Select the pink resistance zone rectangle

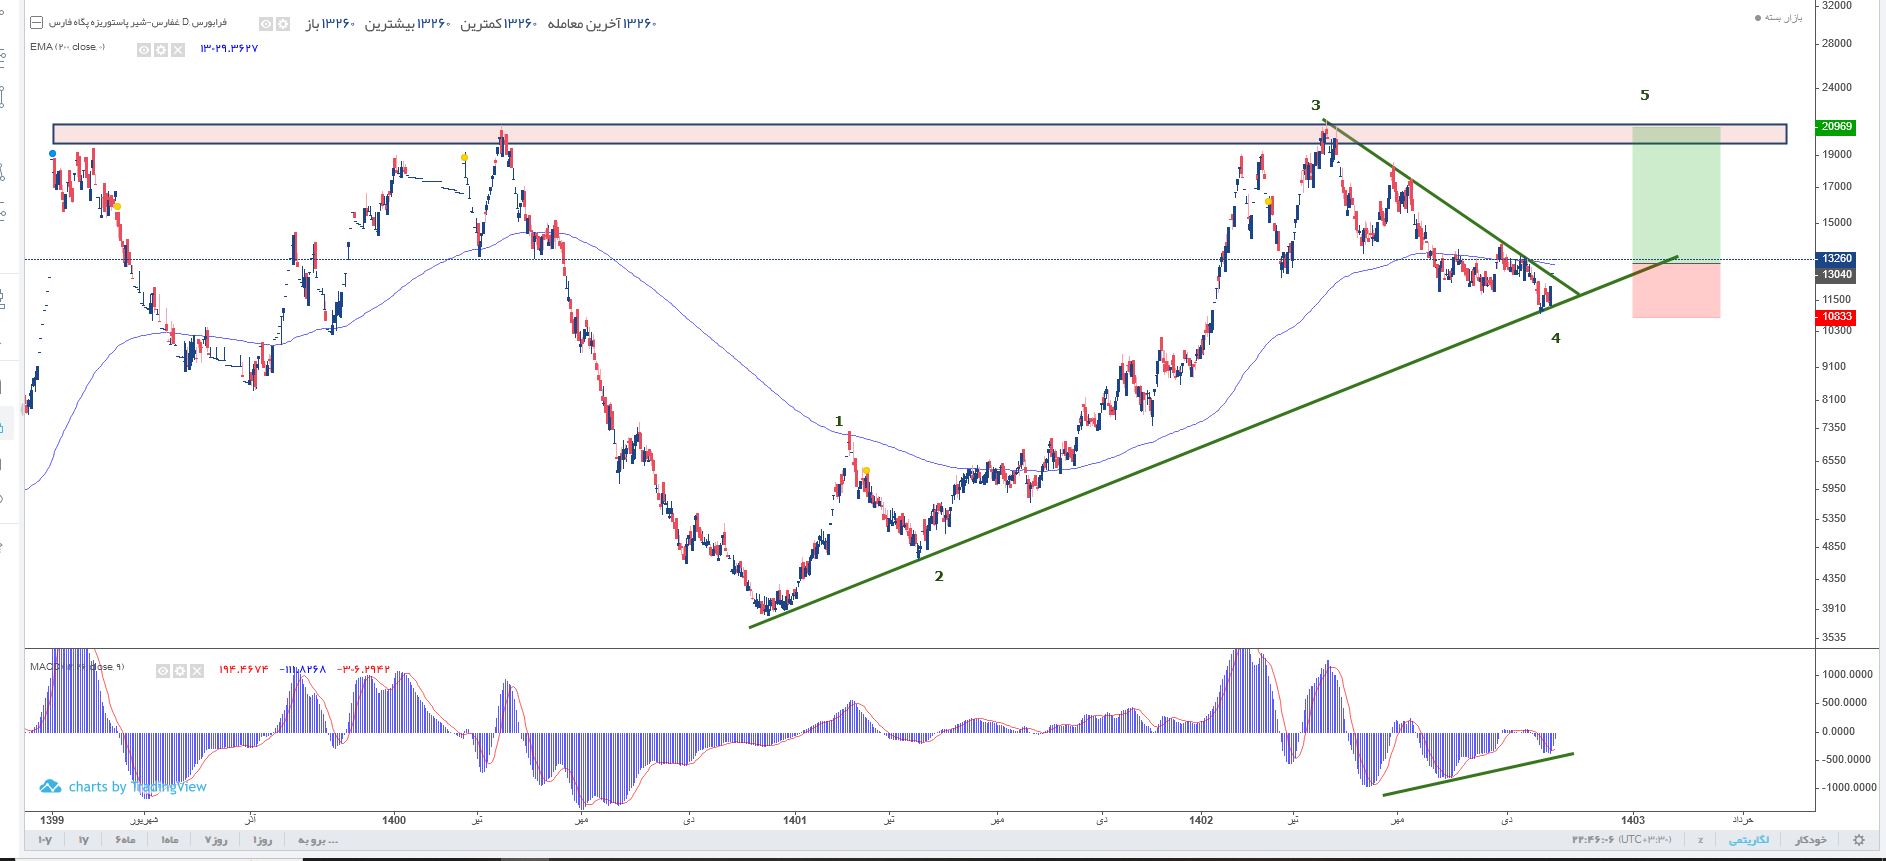919,134
